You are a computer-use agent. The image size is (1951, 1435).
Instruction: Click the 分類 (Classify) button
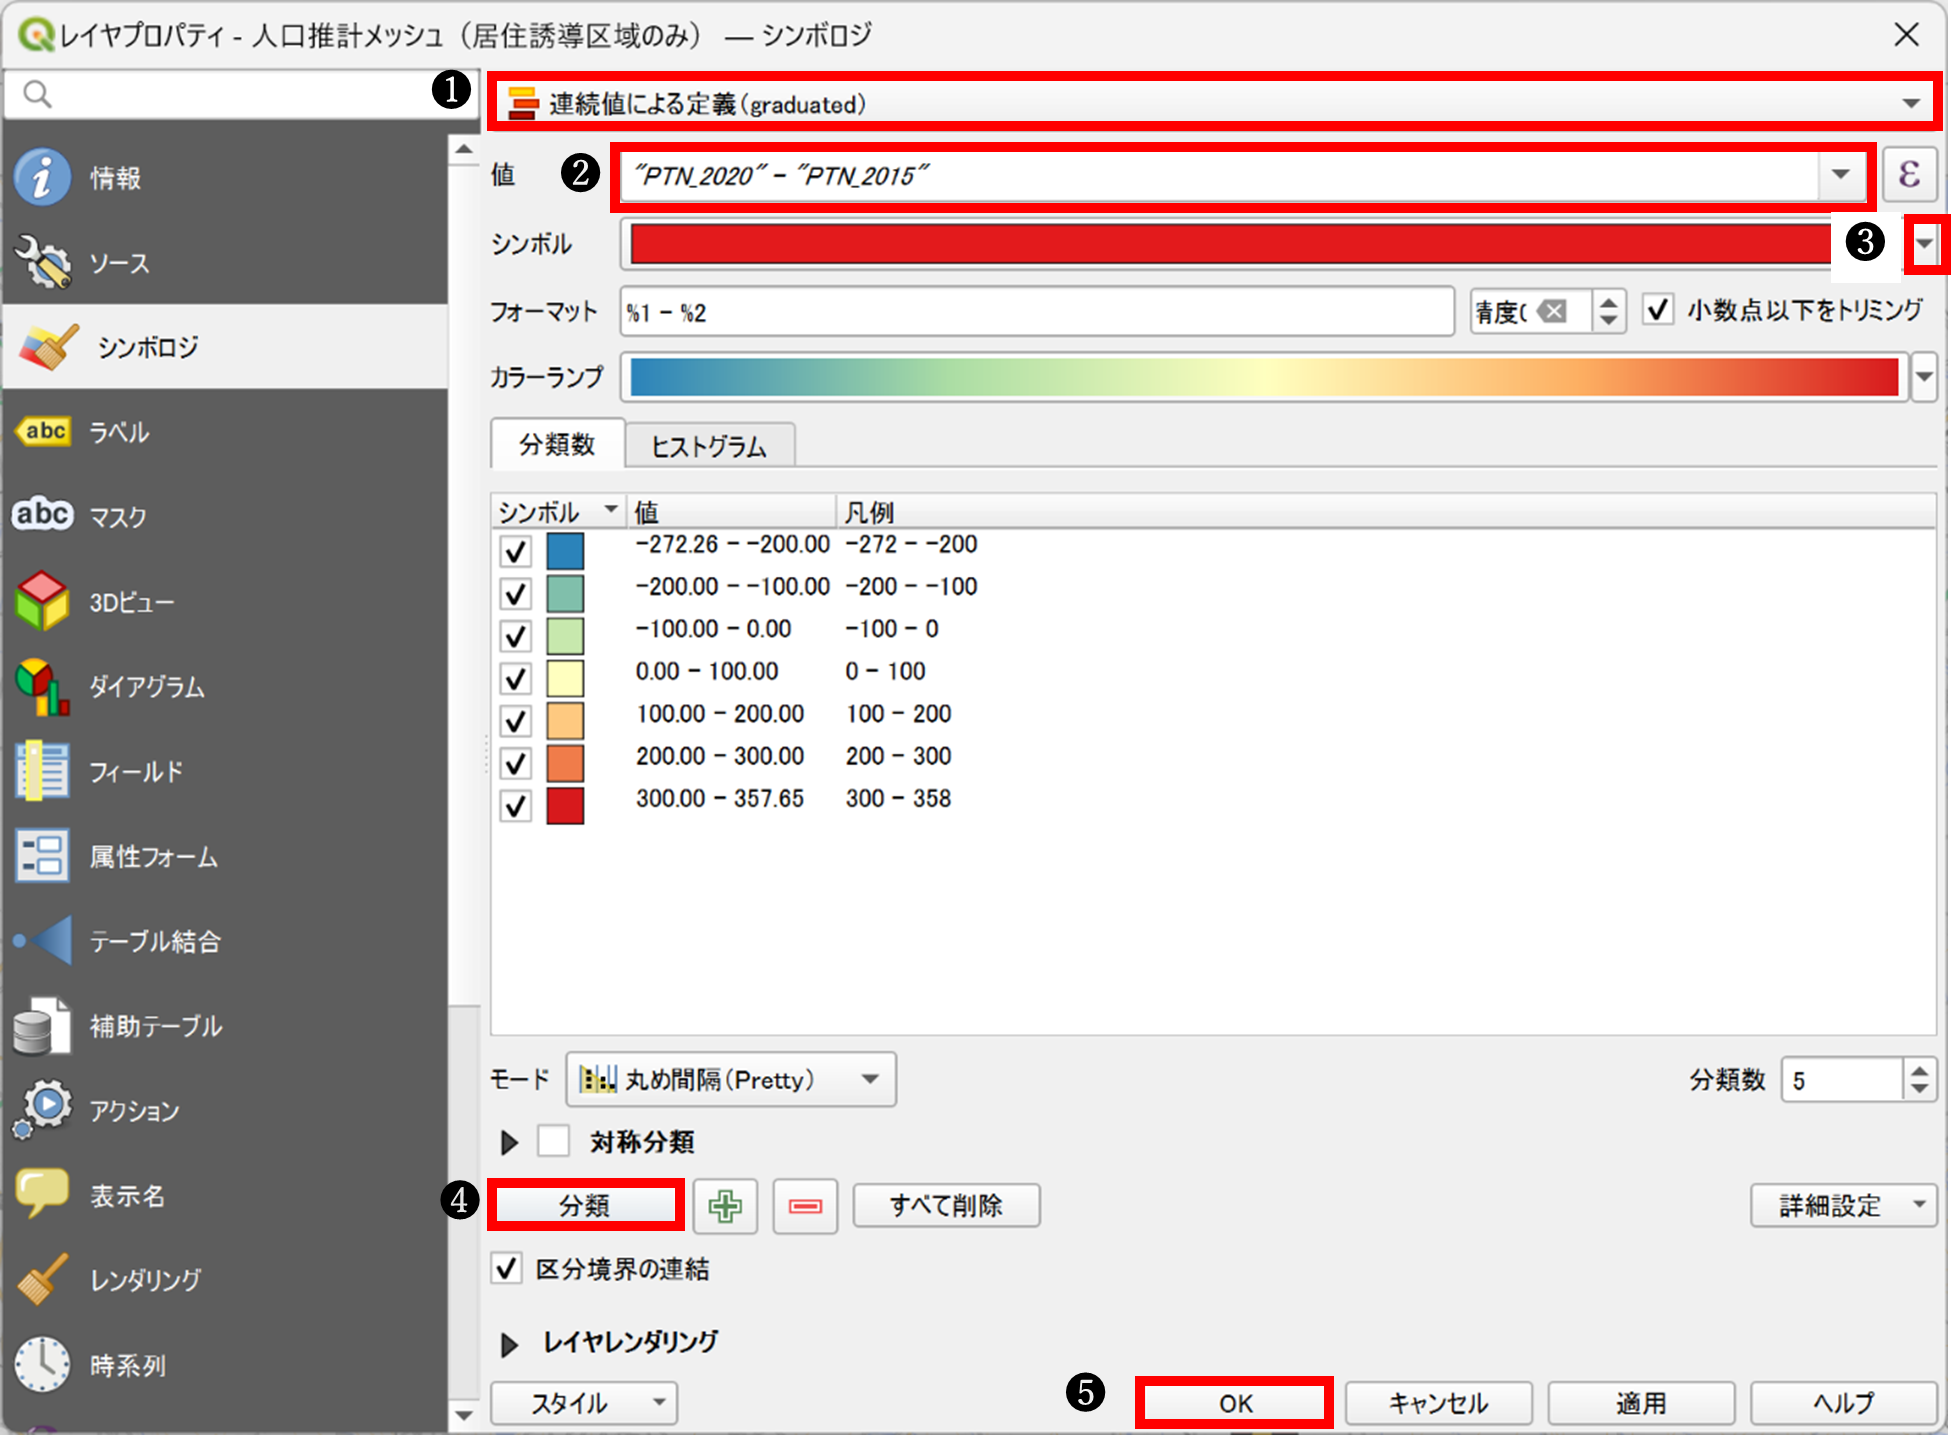[585, 1206]
